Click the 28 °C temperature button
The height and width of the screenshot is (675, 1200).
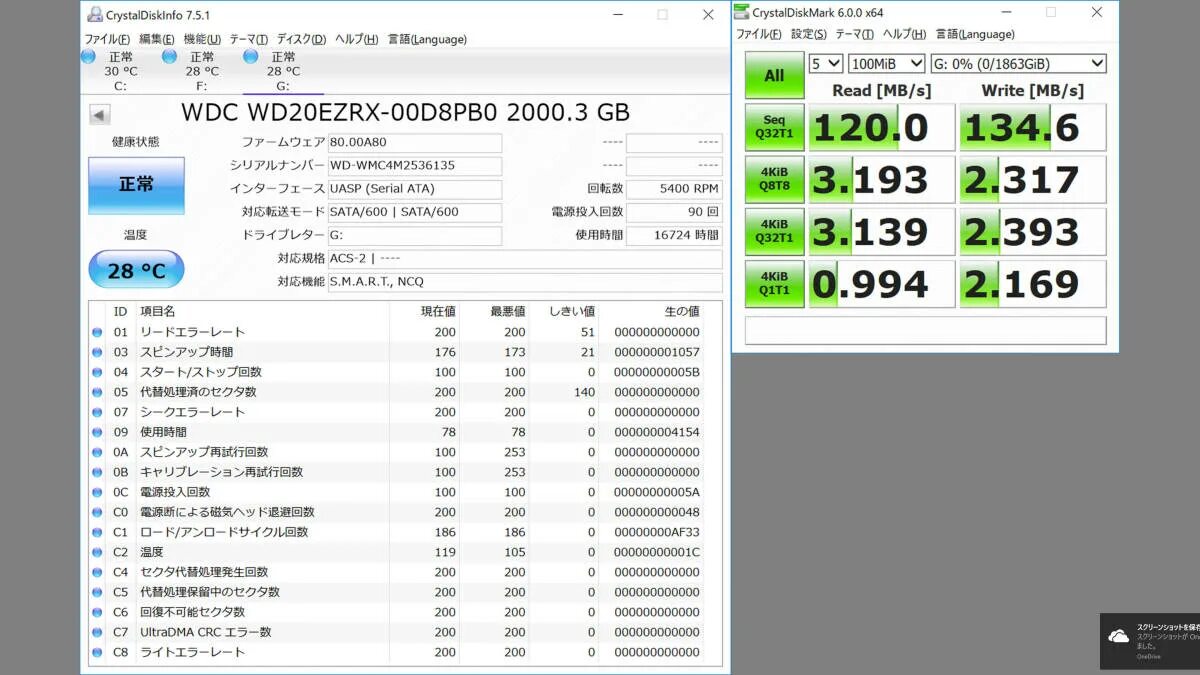pos(136,270)
